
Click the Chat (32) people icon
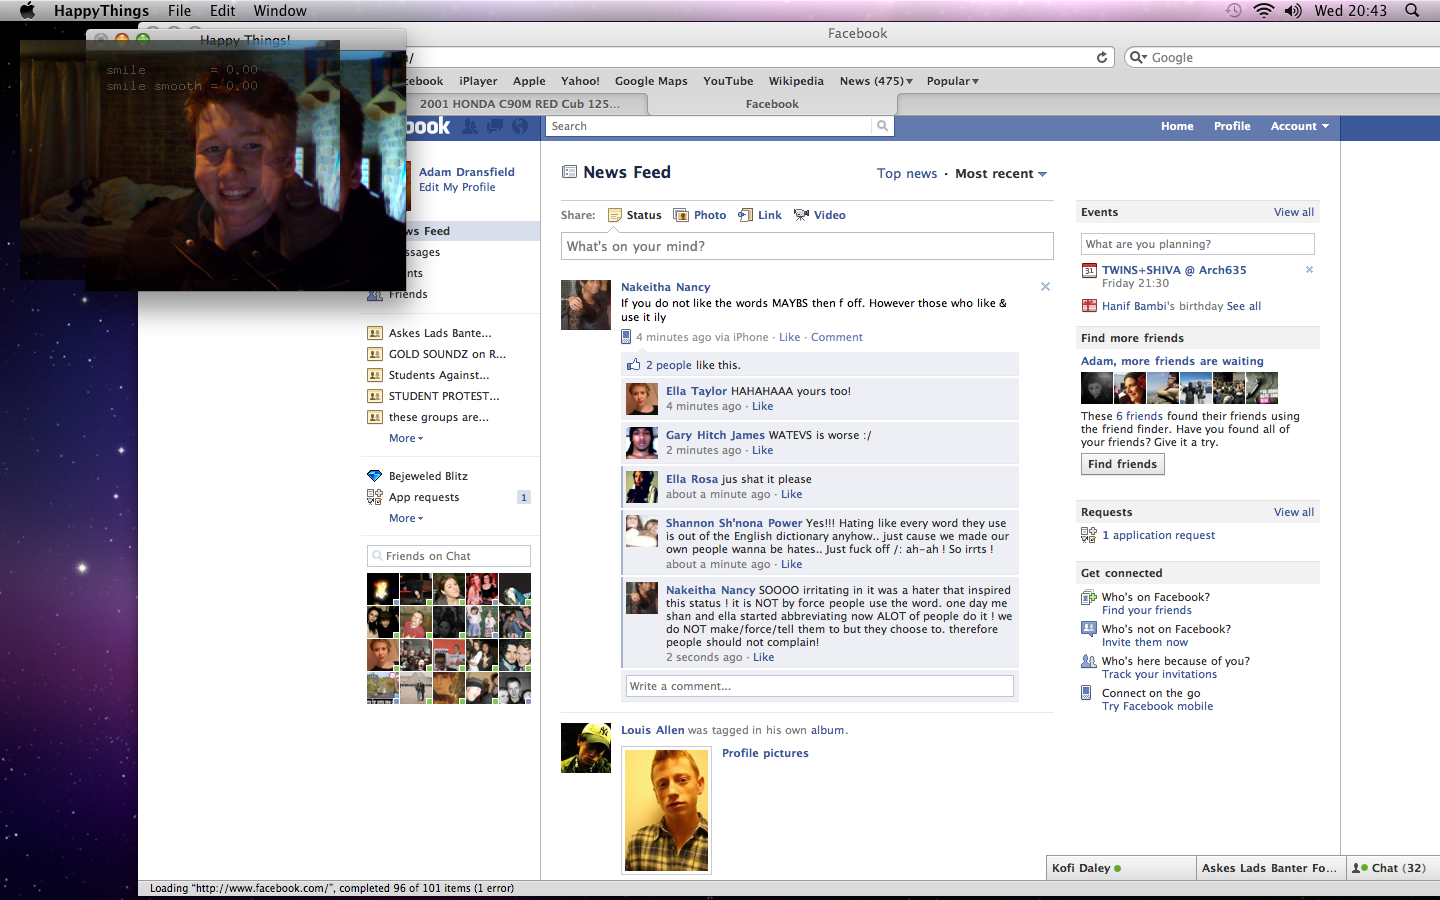pos(1360,868)
